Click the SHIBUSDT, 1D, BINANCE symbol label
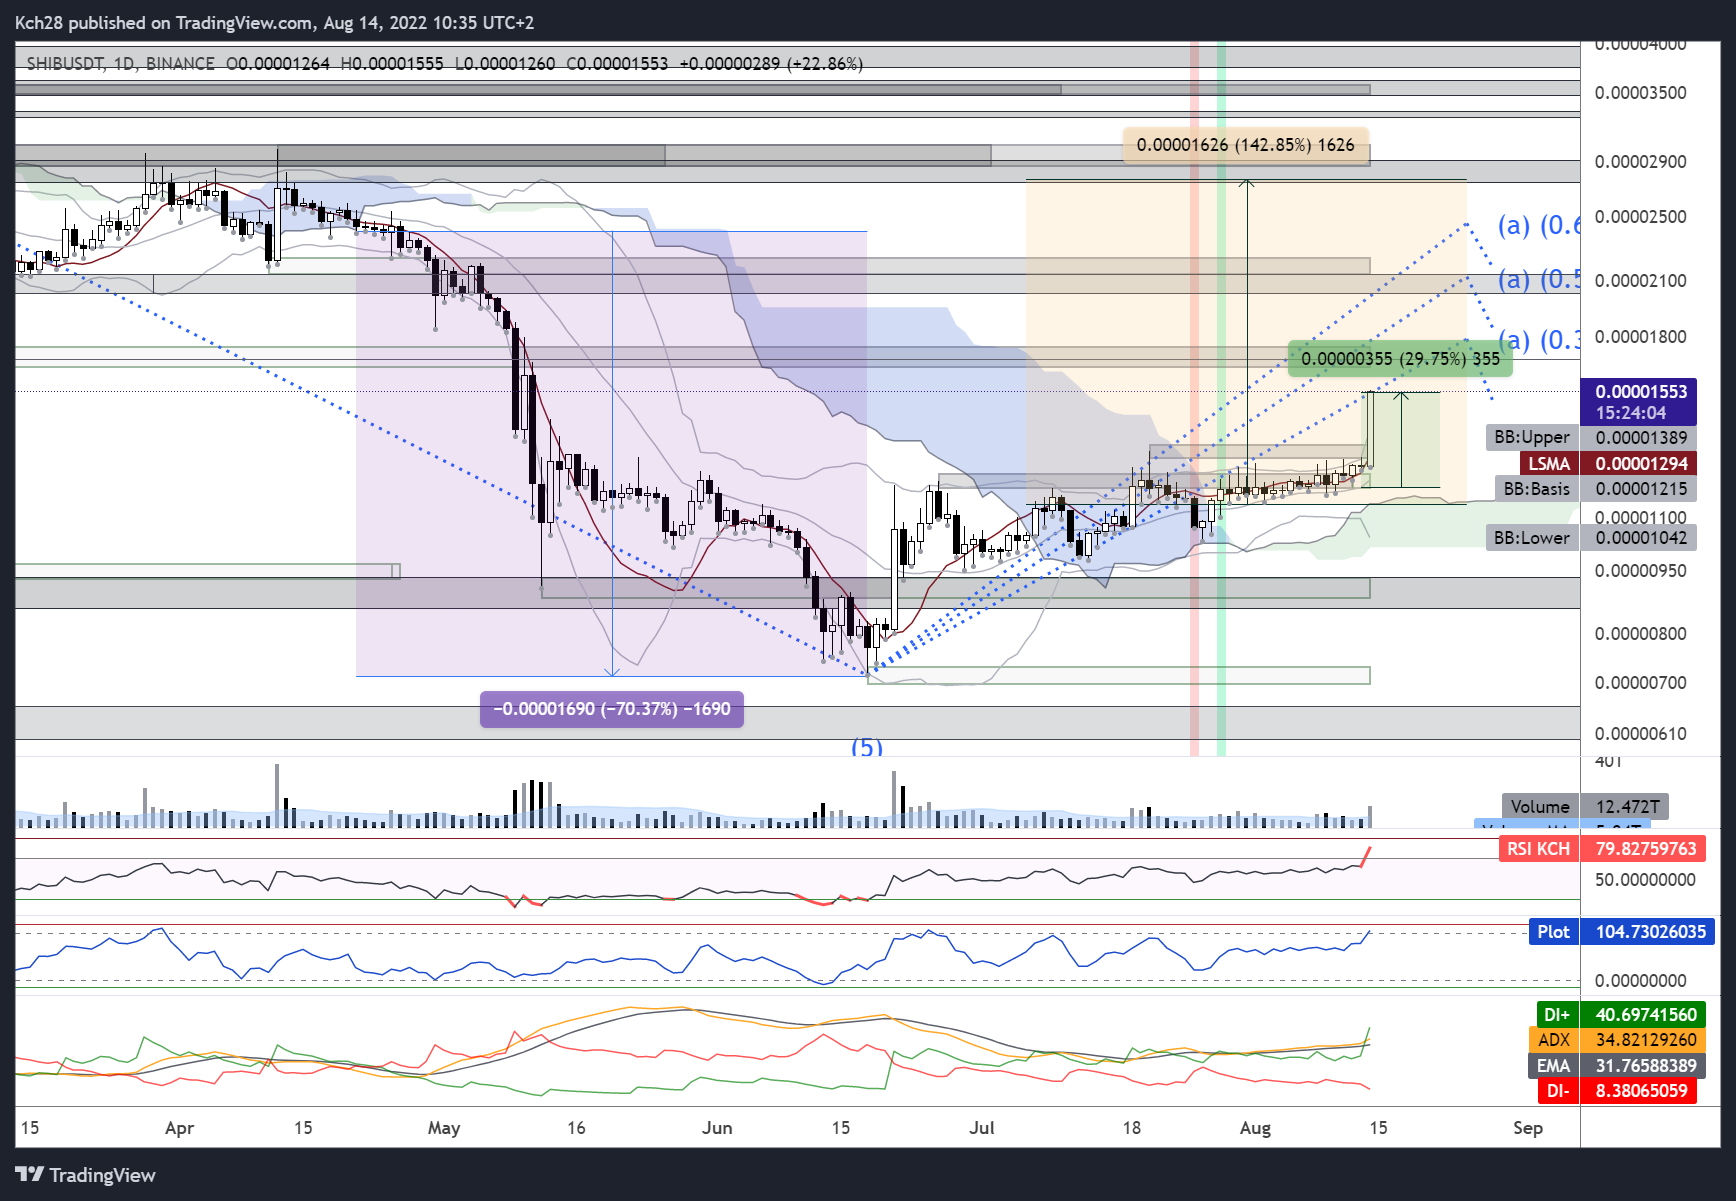Image resolution: width=1736 pixels, height=1201 pixels. (x=120, y=63)
